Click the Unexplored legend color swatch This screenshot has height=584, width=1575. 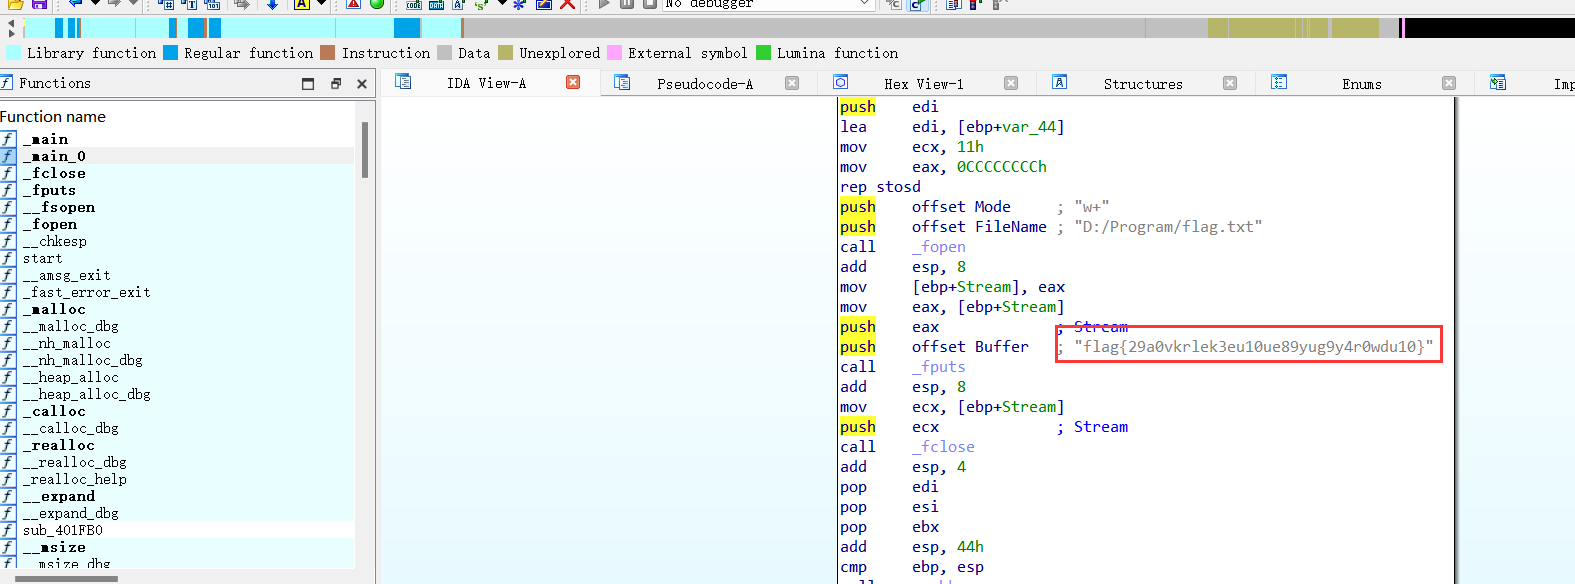pos(505,53)
